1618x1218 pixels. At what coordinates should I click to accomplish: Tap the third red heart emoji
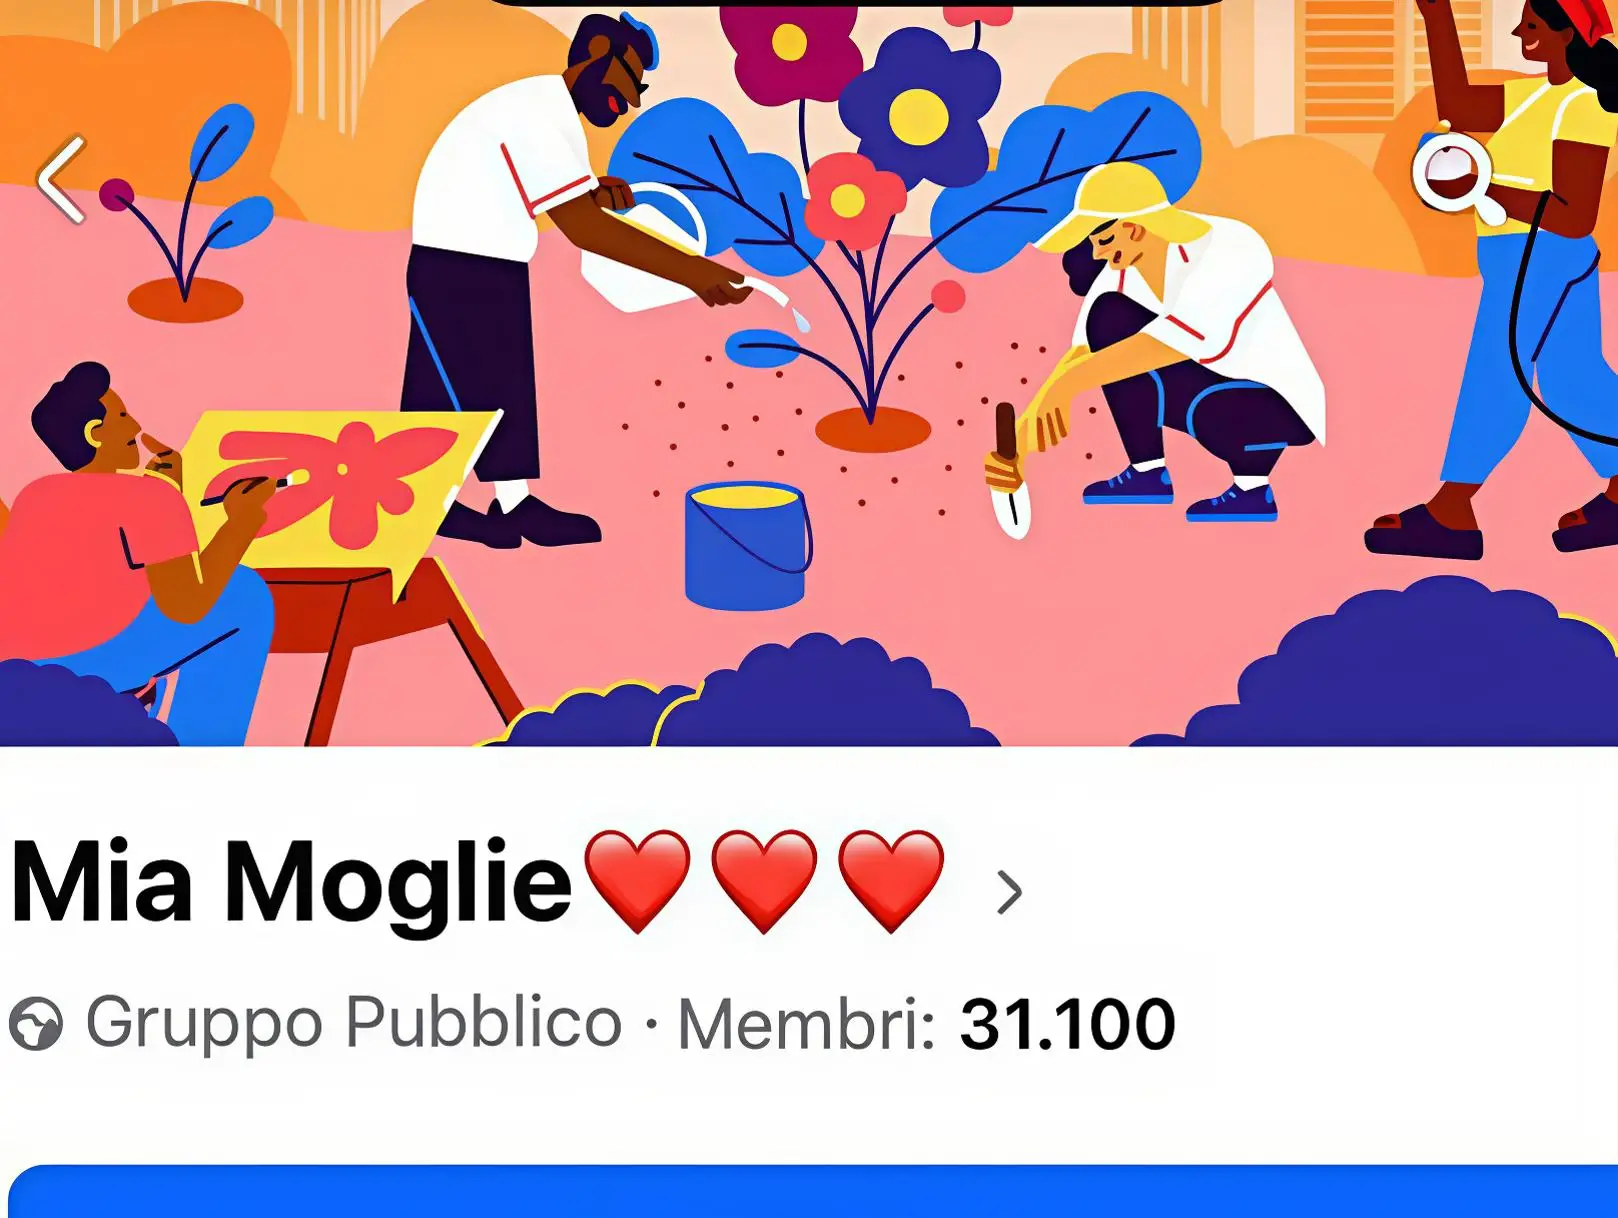point(891,881)
